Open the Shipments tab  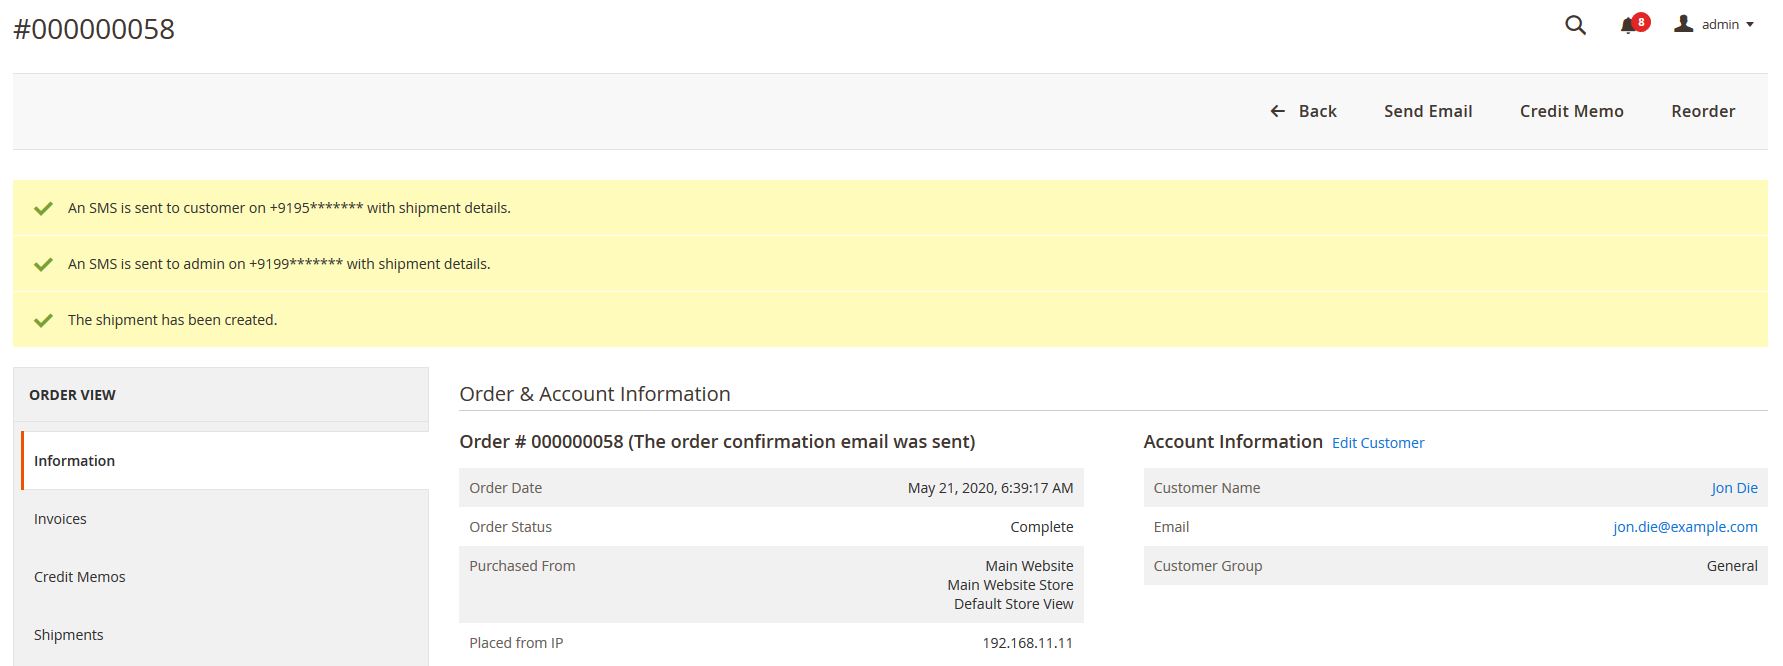point(68,635)
